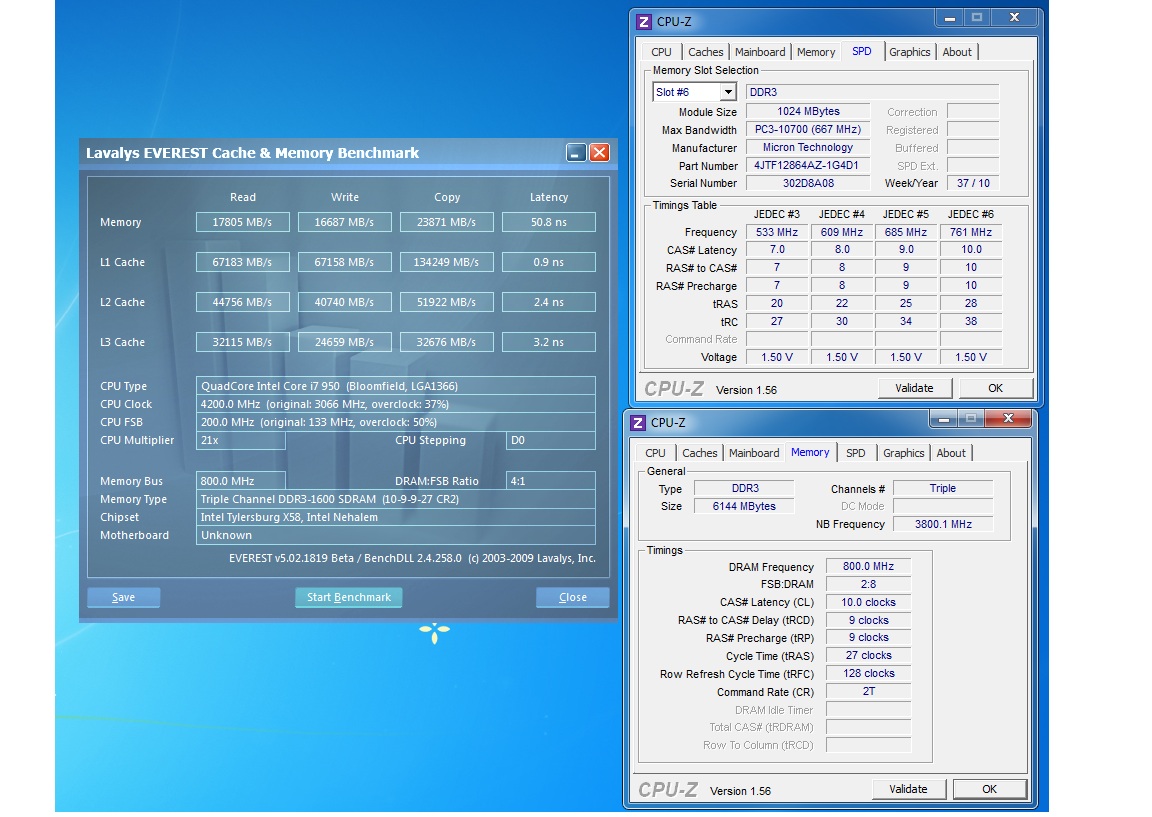Image resolution: width=1152 pixels, height=817 pixels.
Task: Click the CPU-Z logo icon in SPD window title bar
Action: tap(644, 22)
